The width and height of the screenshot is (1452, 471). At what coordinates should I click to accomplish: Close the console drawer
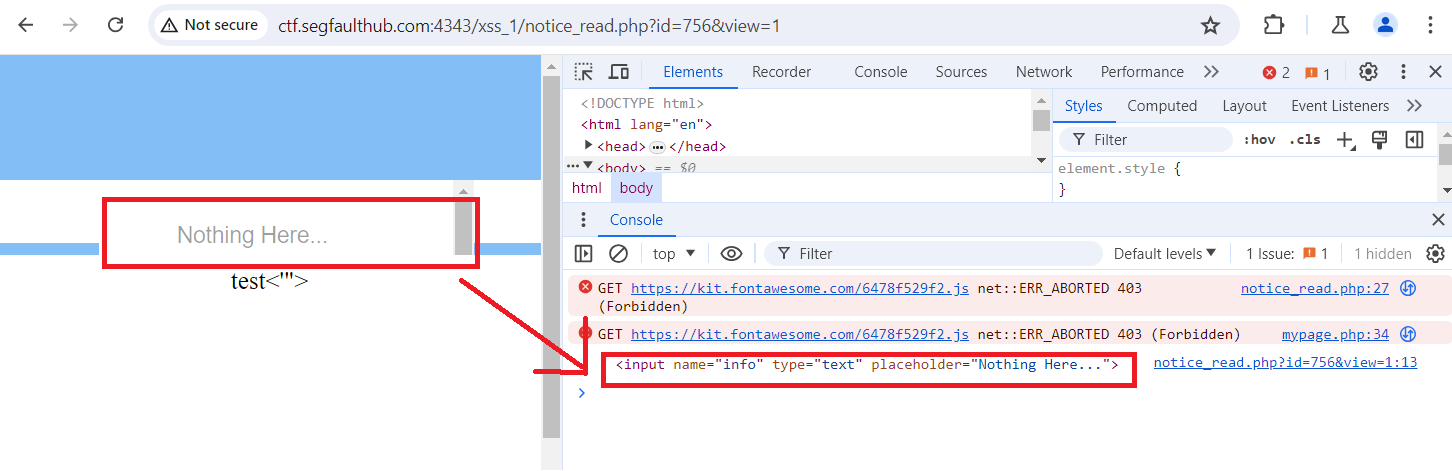1438,220
